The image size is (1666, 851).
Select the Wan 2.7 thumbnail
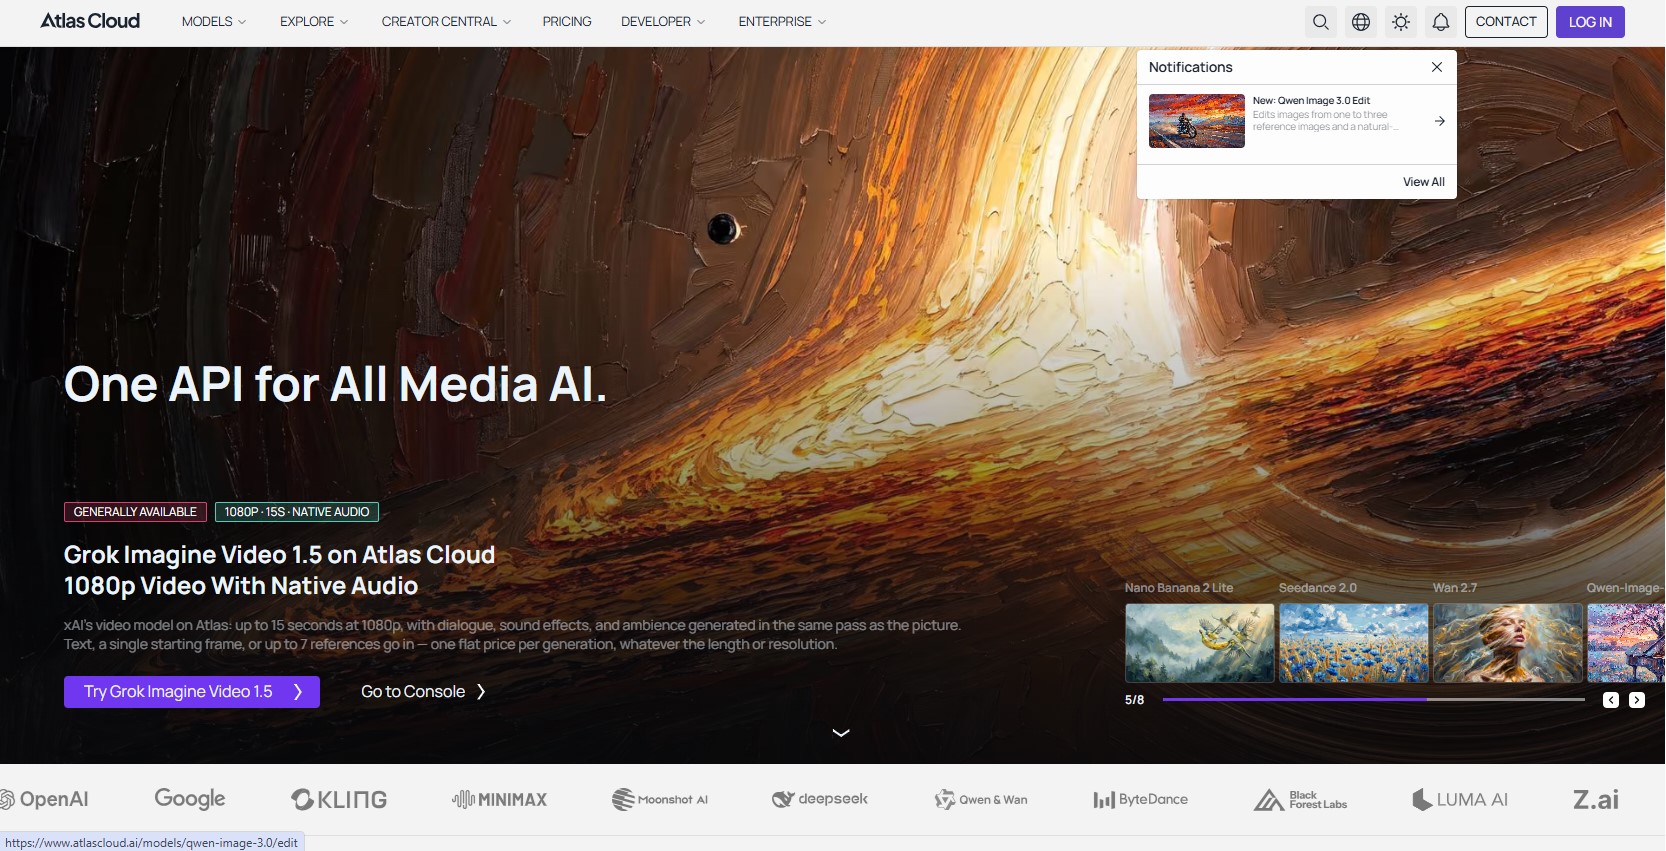[1508, 643]
